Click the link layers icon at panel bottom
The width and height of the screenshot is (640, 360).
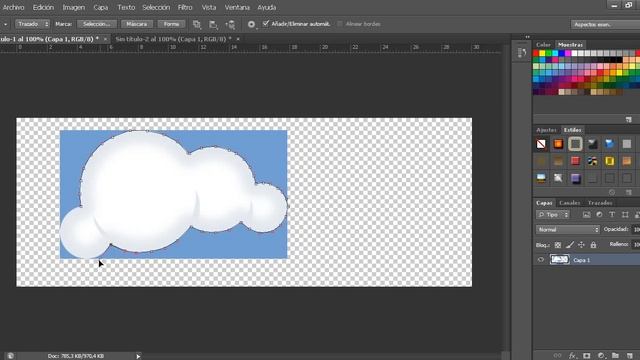pyautogui.click(x=557, y=356)
